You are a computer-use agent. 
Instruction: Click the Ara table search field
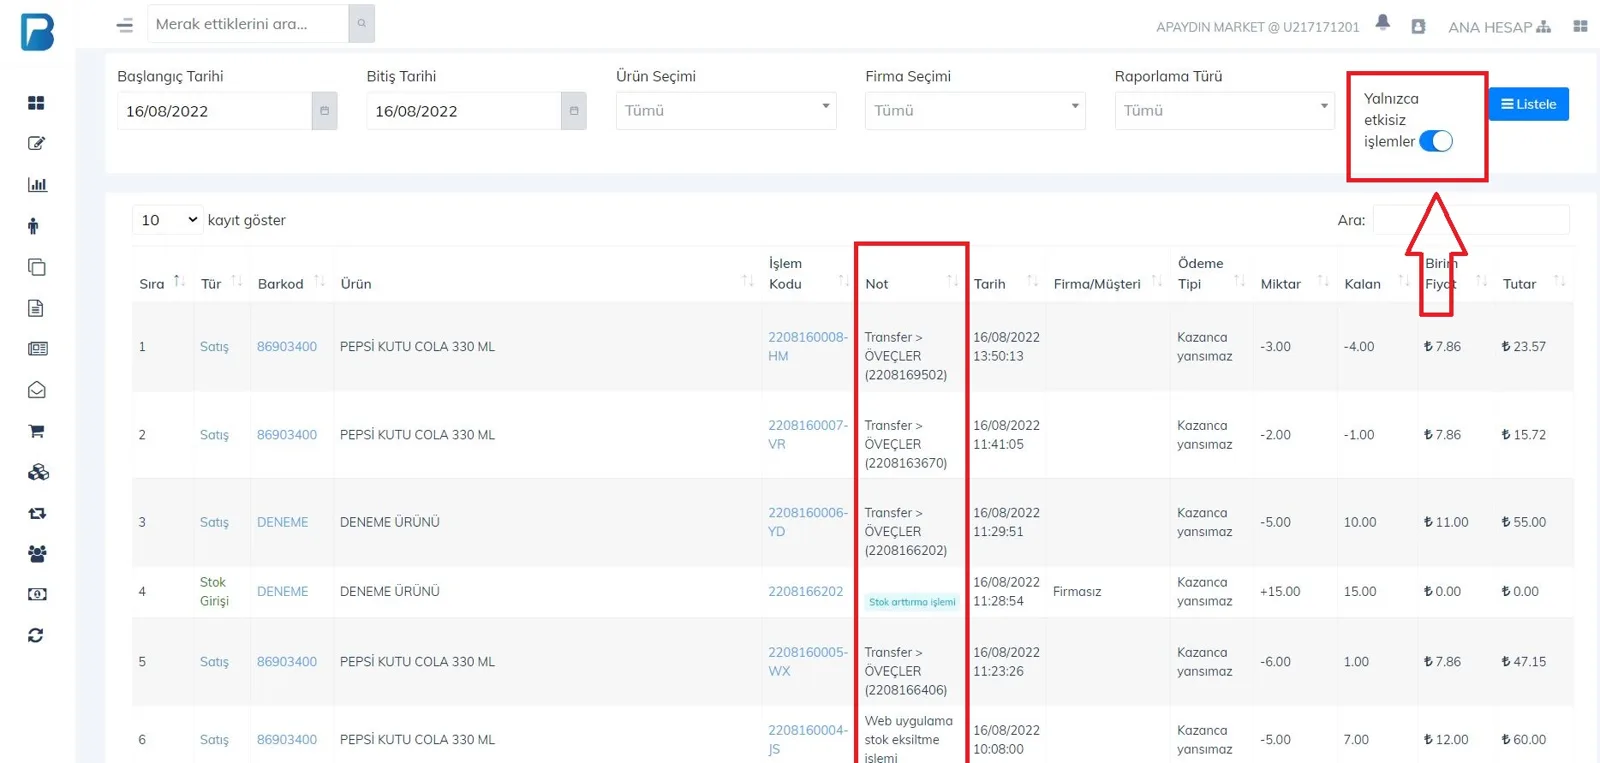click(1471, 220)
